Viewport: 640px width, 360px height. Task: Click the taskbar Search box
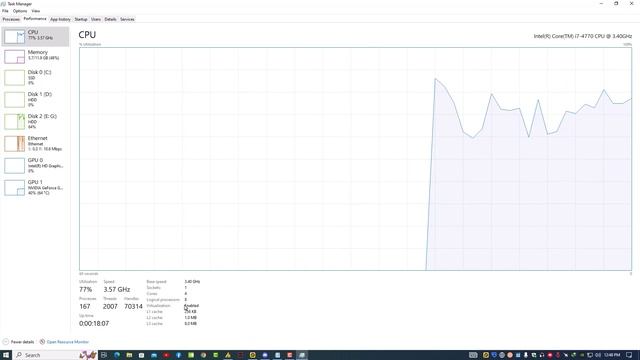[55, 355]
